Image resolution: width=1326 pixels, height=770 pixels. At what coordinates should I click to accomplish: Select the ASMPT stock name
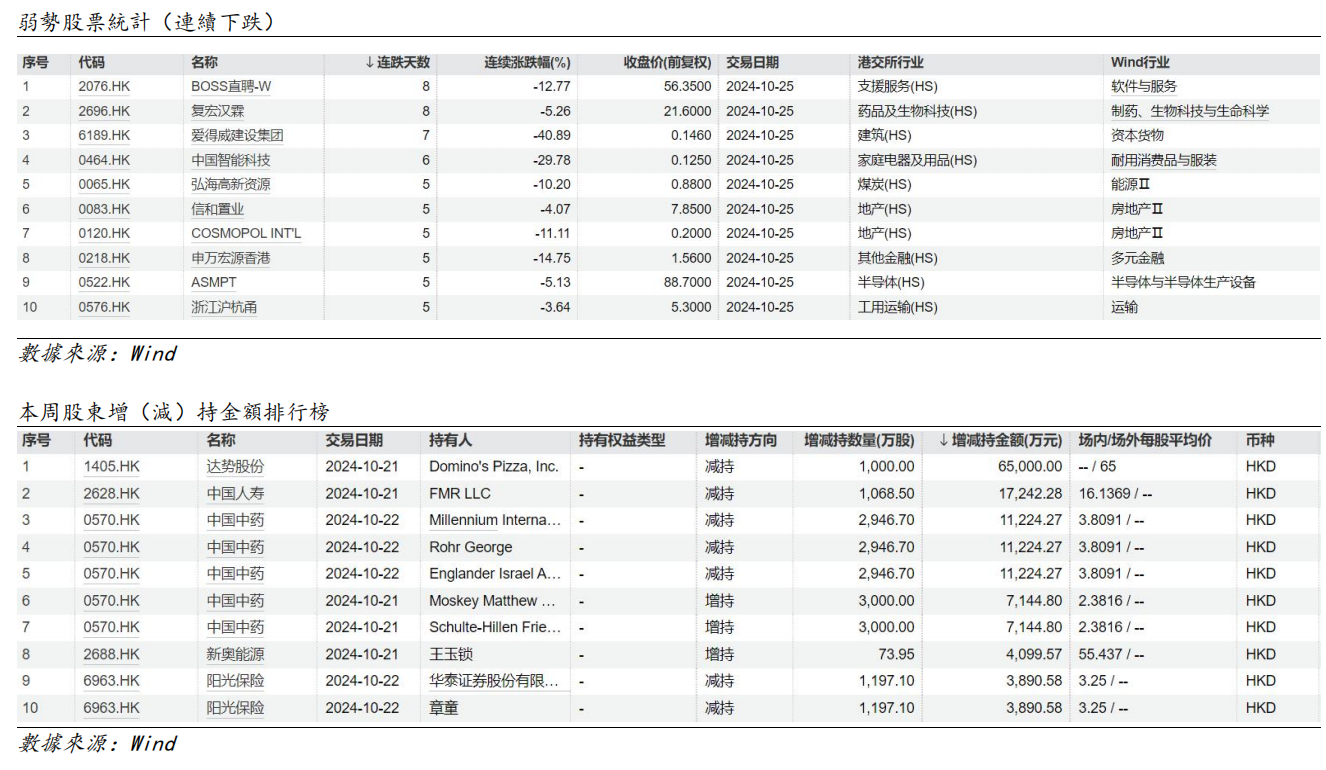click(x=214, y=282)
